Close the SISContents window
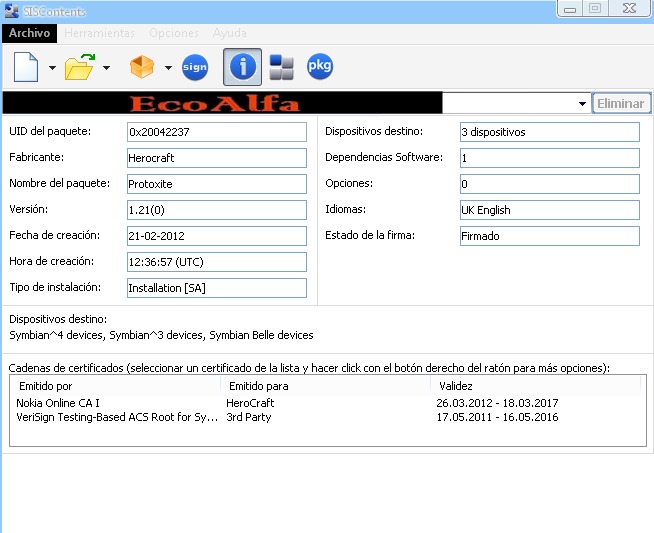The width and height of the screenshot is (654, 533). [629, 8]
